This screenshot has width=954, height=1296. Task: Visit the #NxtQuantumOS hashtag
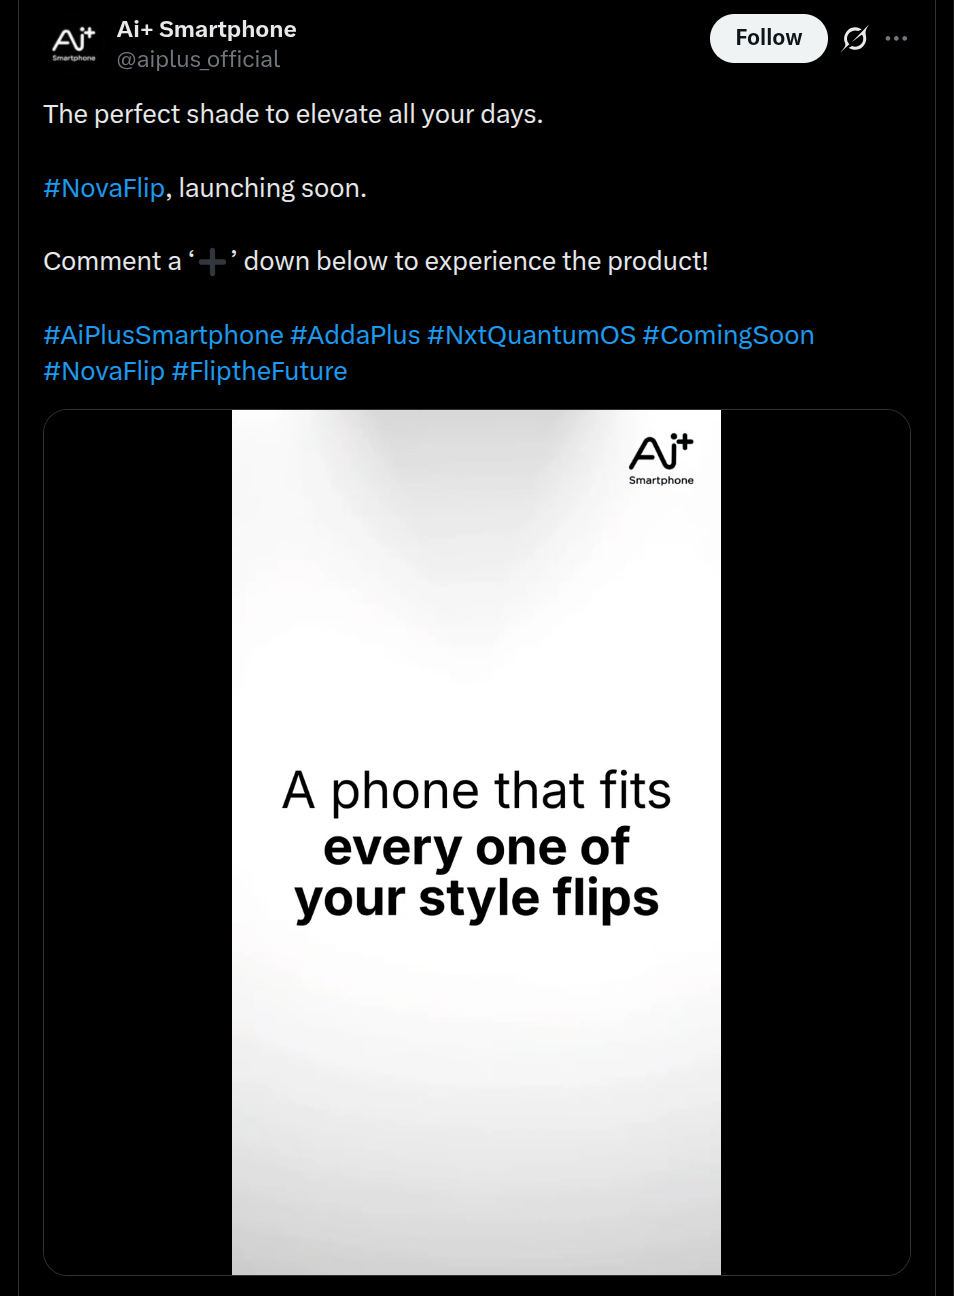click(531, 335)
